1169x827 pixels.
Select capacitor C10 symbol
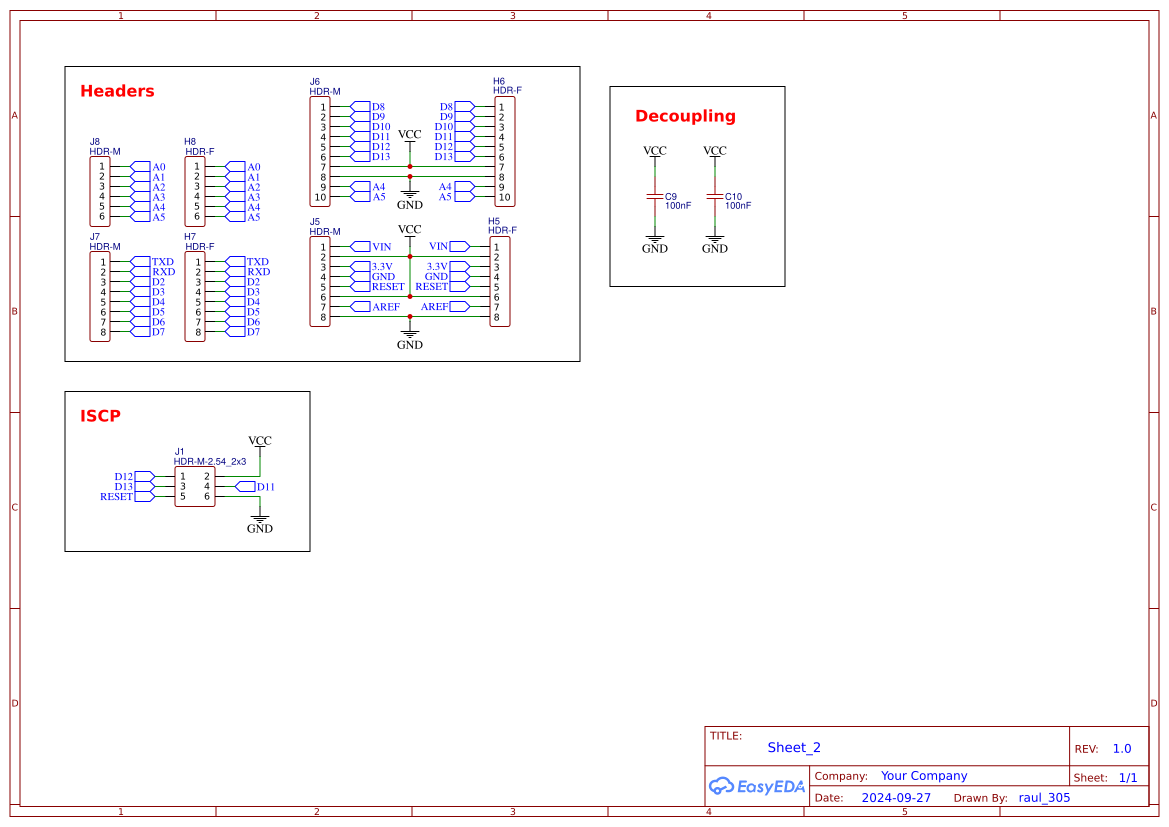714,196
